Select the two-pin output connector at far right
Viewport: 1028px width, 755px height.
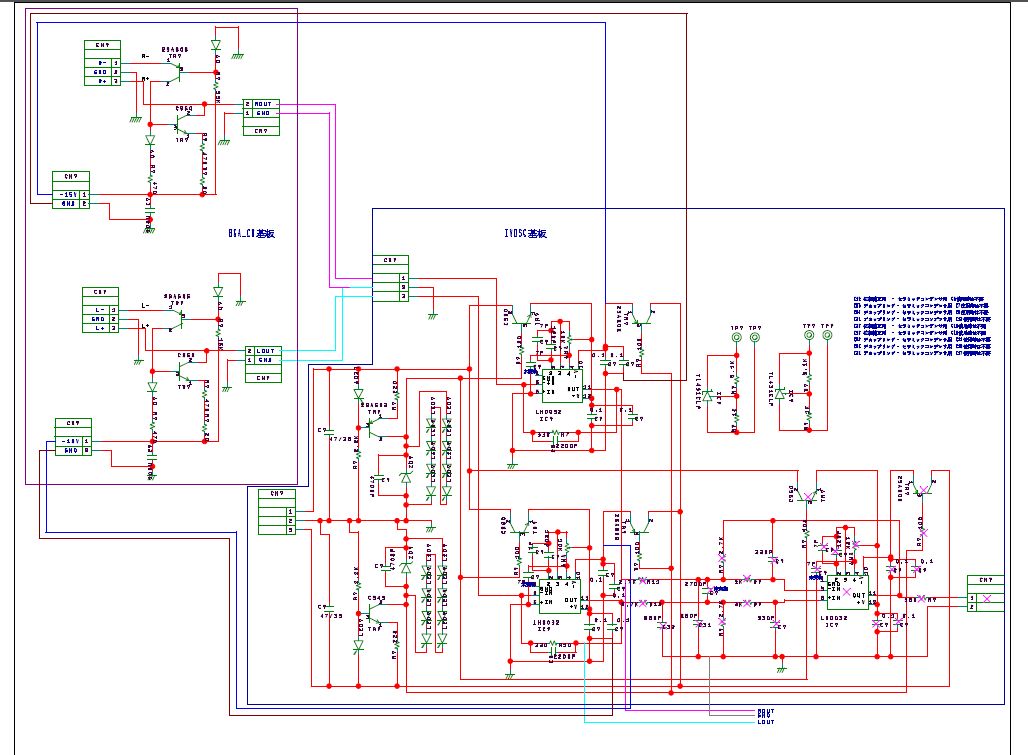[x=985, y=598]
